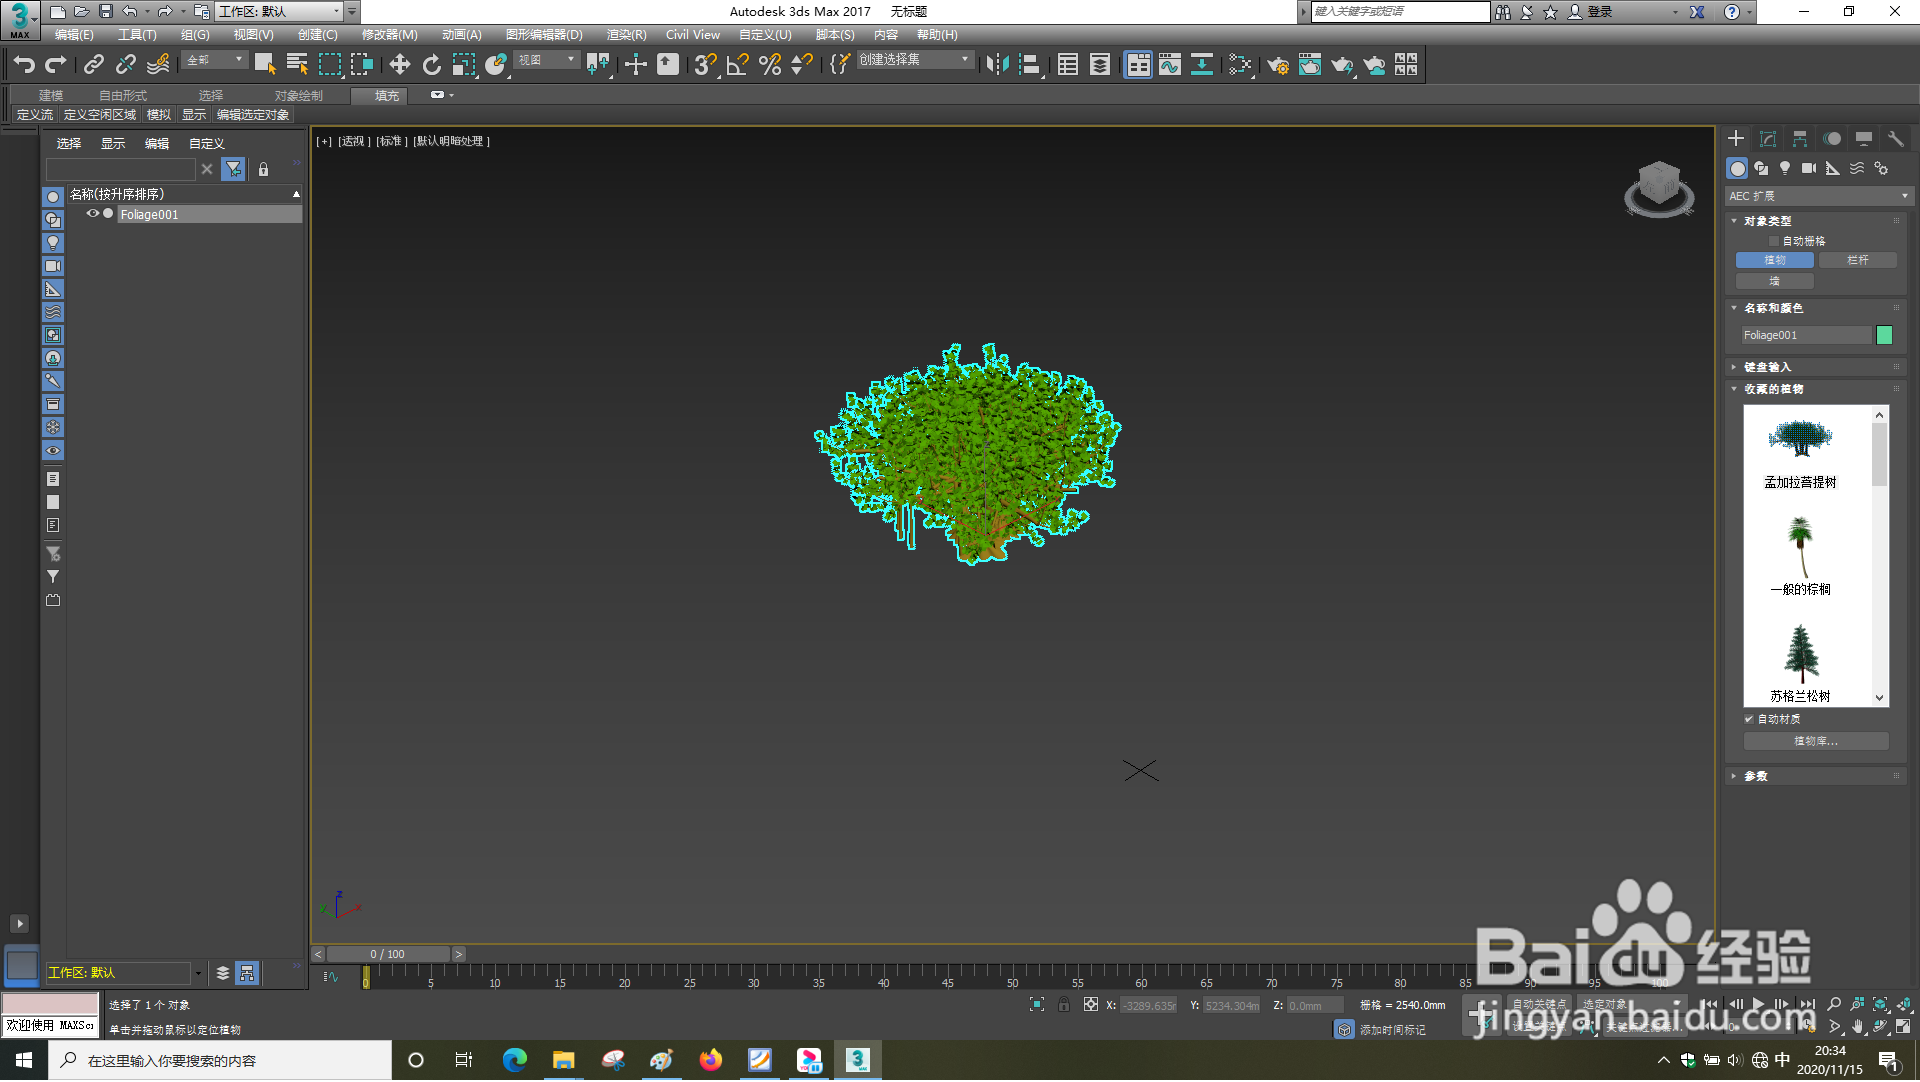Click the green Foliage001 color swatch
The width and height of the screenshot is (1920, 1082).
click(1884, 335)
